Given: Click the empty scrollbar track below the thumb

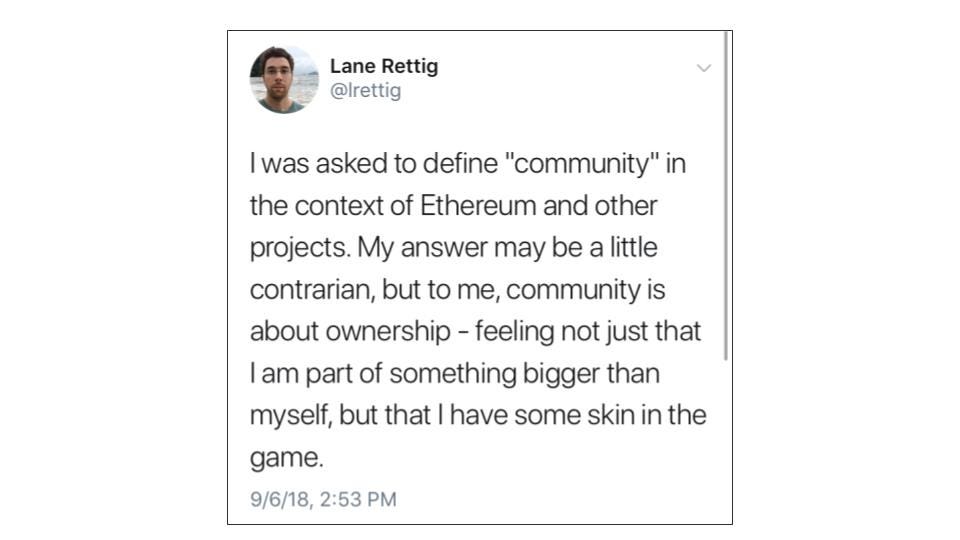Looking at the screenshot, I should [726, 441].
